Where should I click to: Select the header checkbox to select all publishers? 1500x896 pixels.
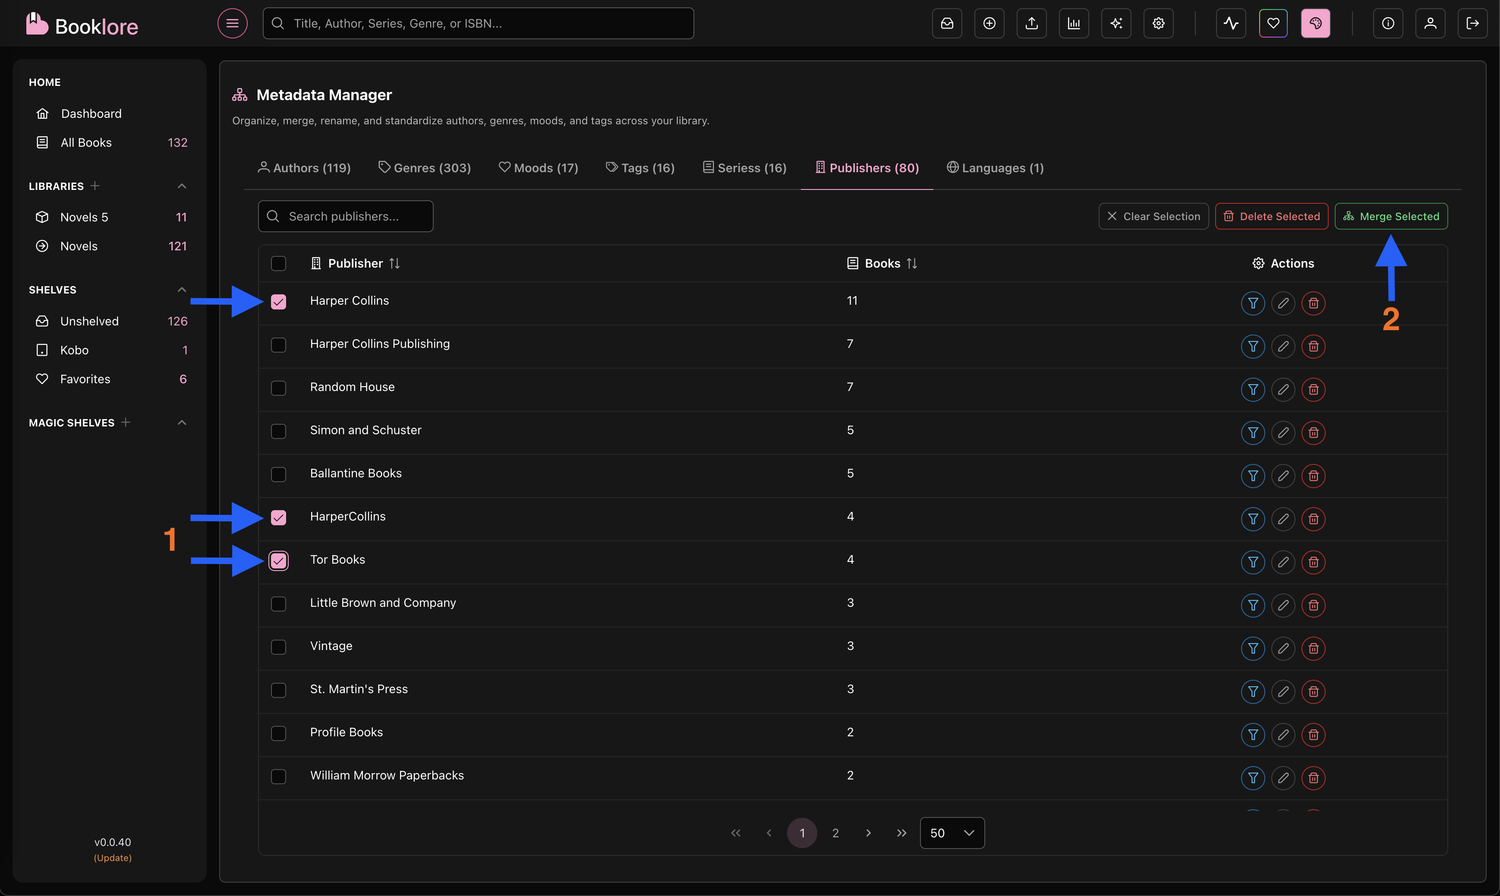tap(279, 263)
